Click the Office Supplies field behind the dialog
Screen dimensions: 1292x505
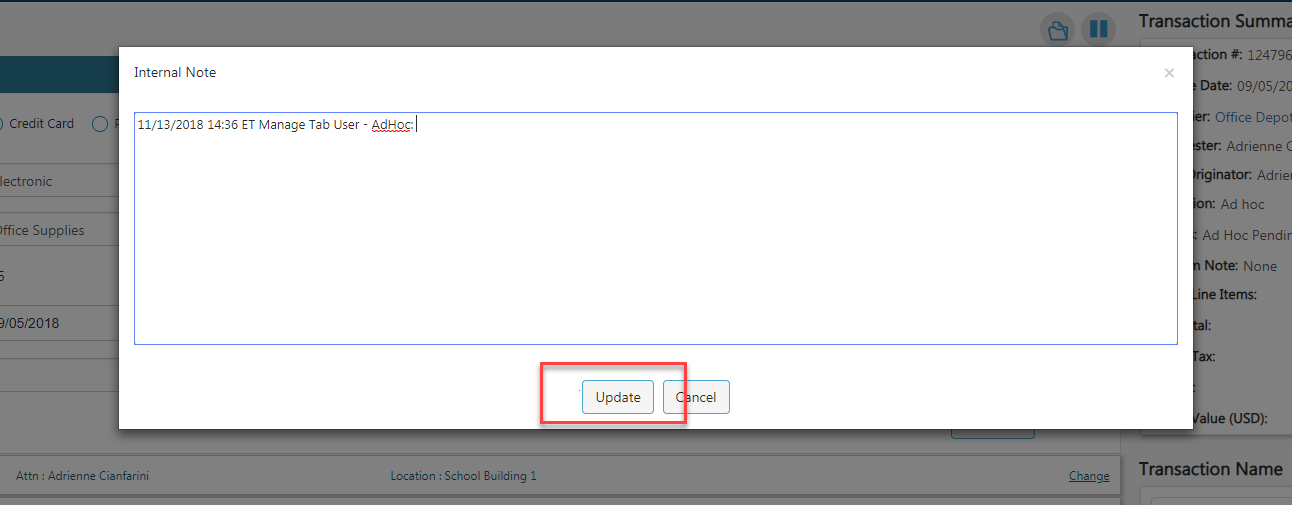(x=59, y=230)
